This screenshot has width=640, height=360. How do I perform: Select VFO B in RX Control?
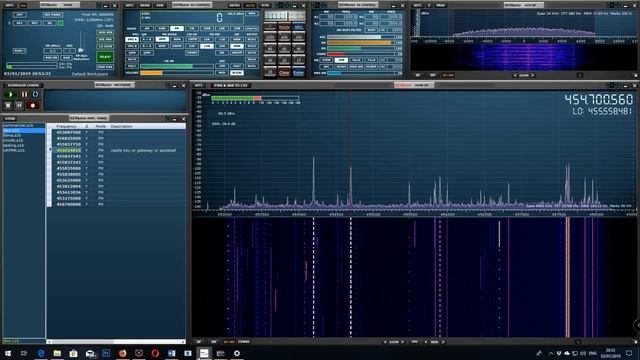[132, 46]
